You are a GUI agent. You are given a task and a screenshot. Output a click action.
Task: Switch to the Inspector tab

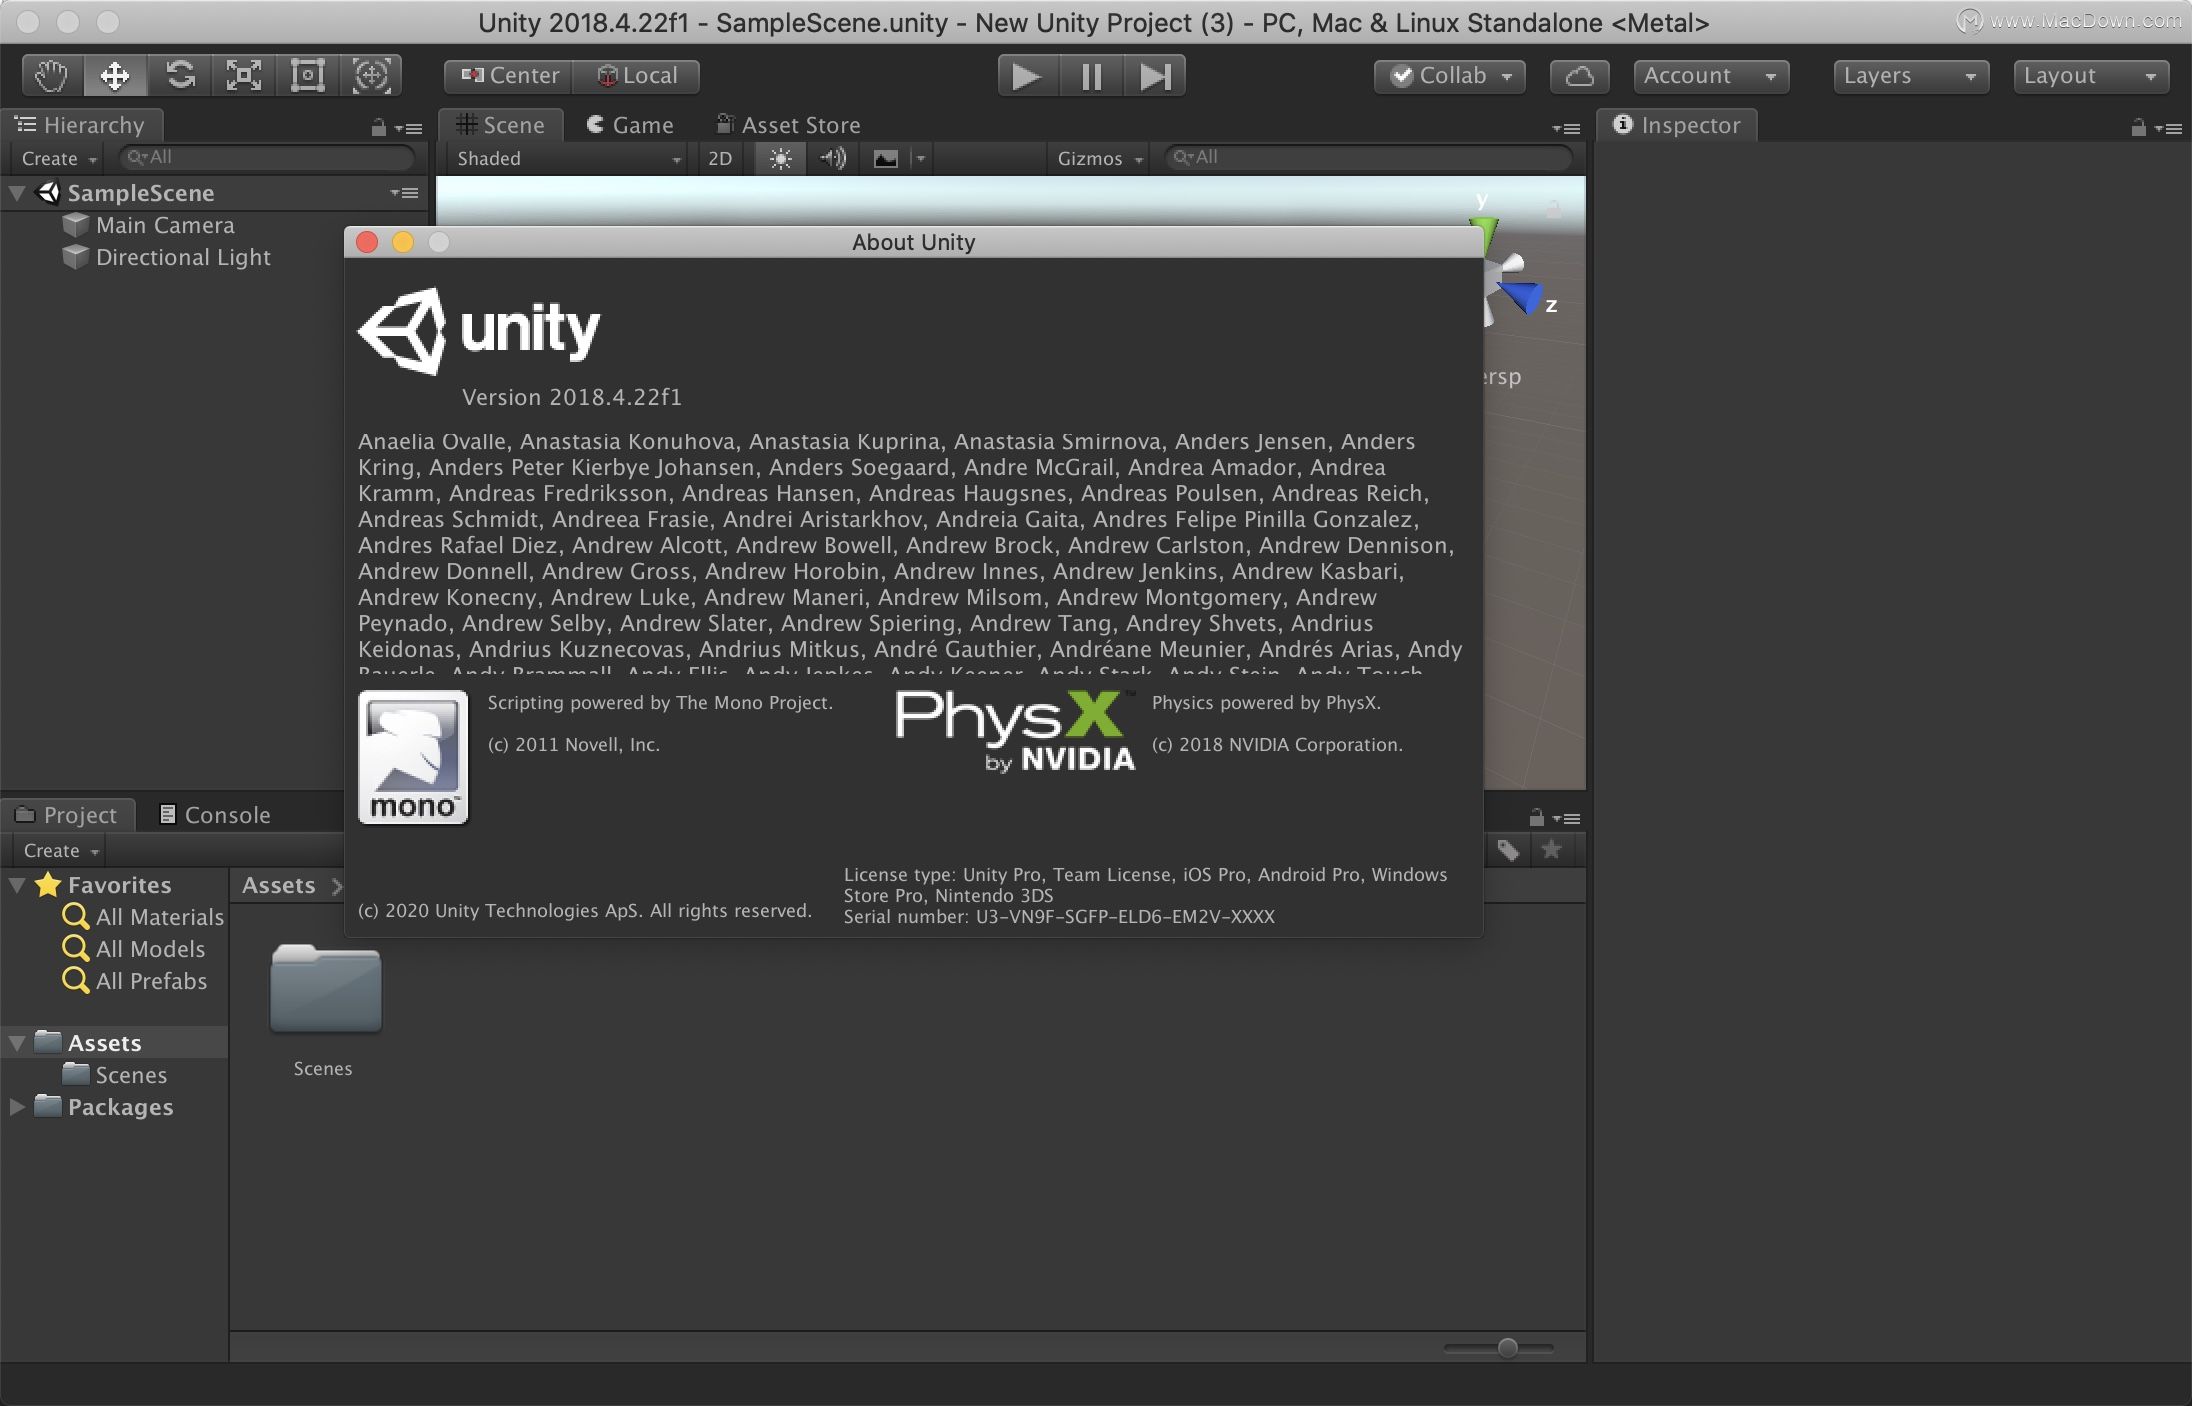click(1677, 125)
